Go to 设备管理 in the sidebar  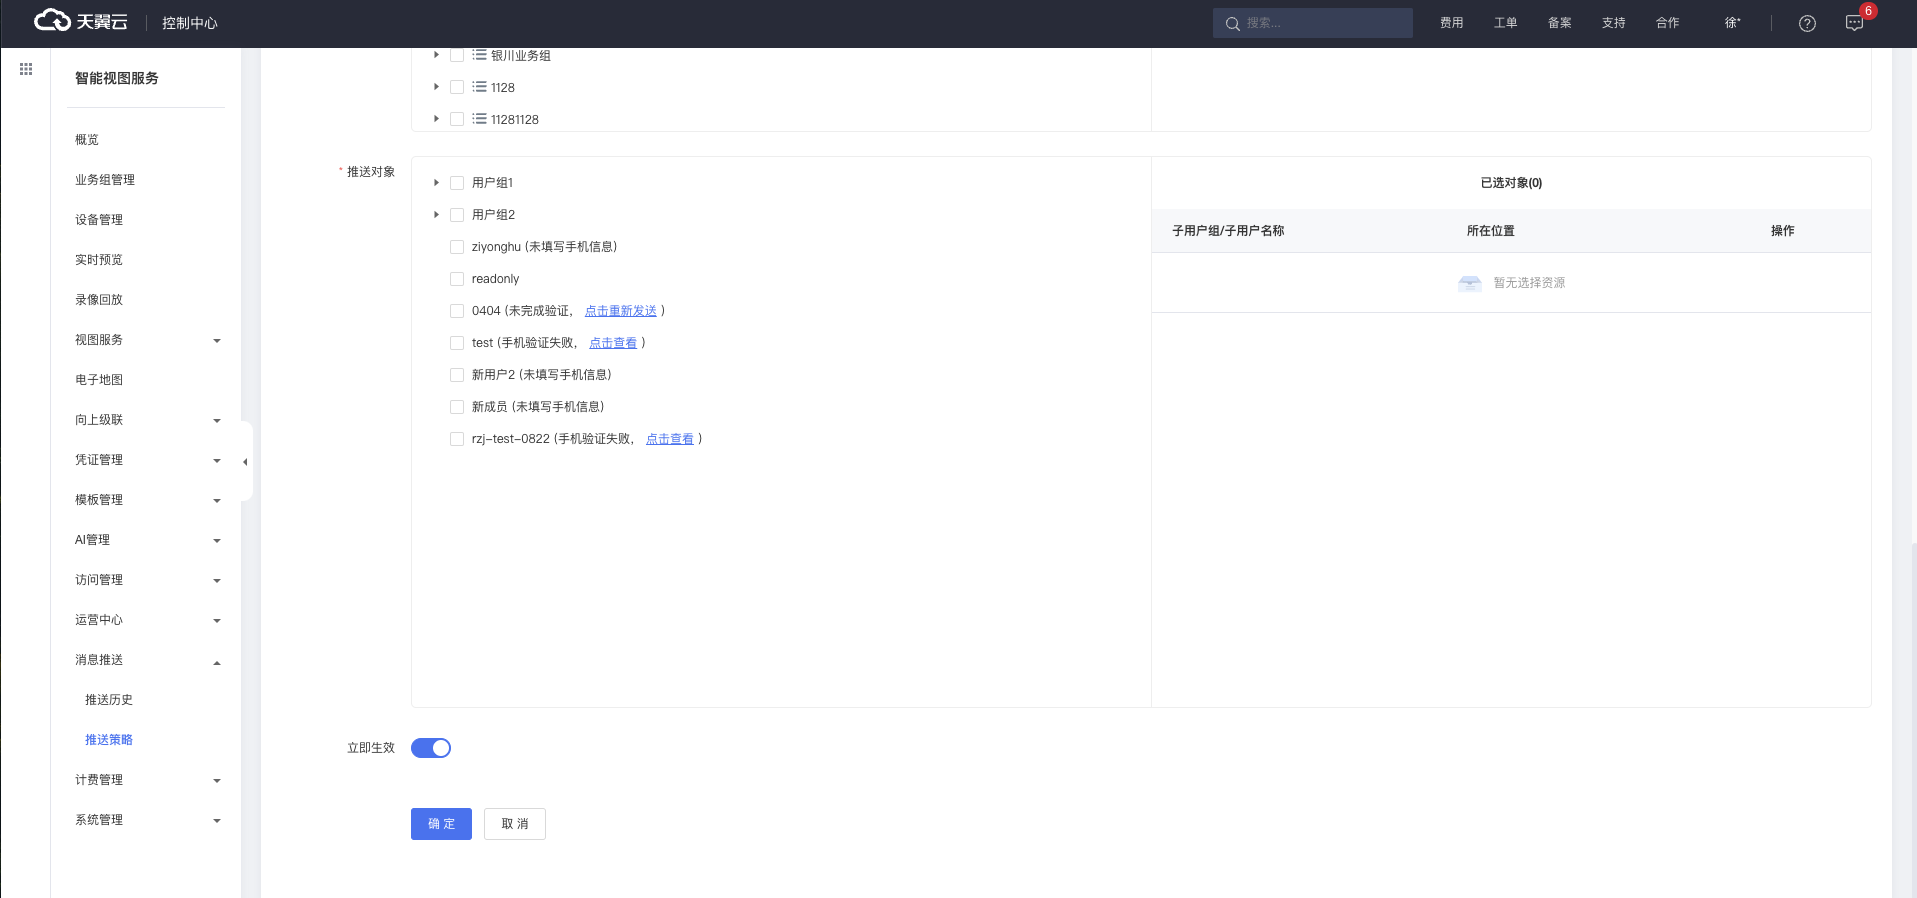click(99, 220)
